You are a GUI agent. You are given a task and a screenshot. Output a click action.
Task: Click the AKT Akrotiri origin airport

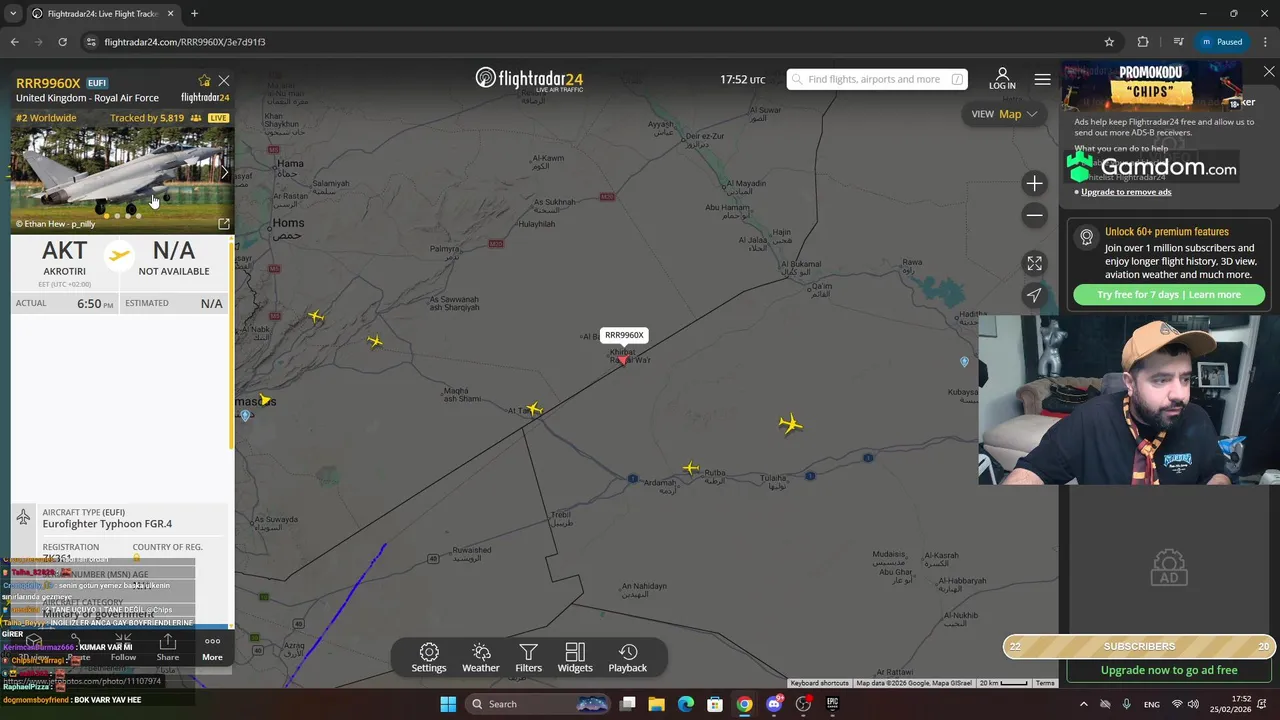(64, 259)
